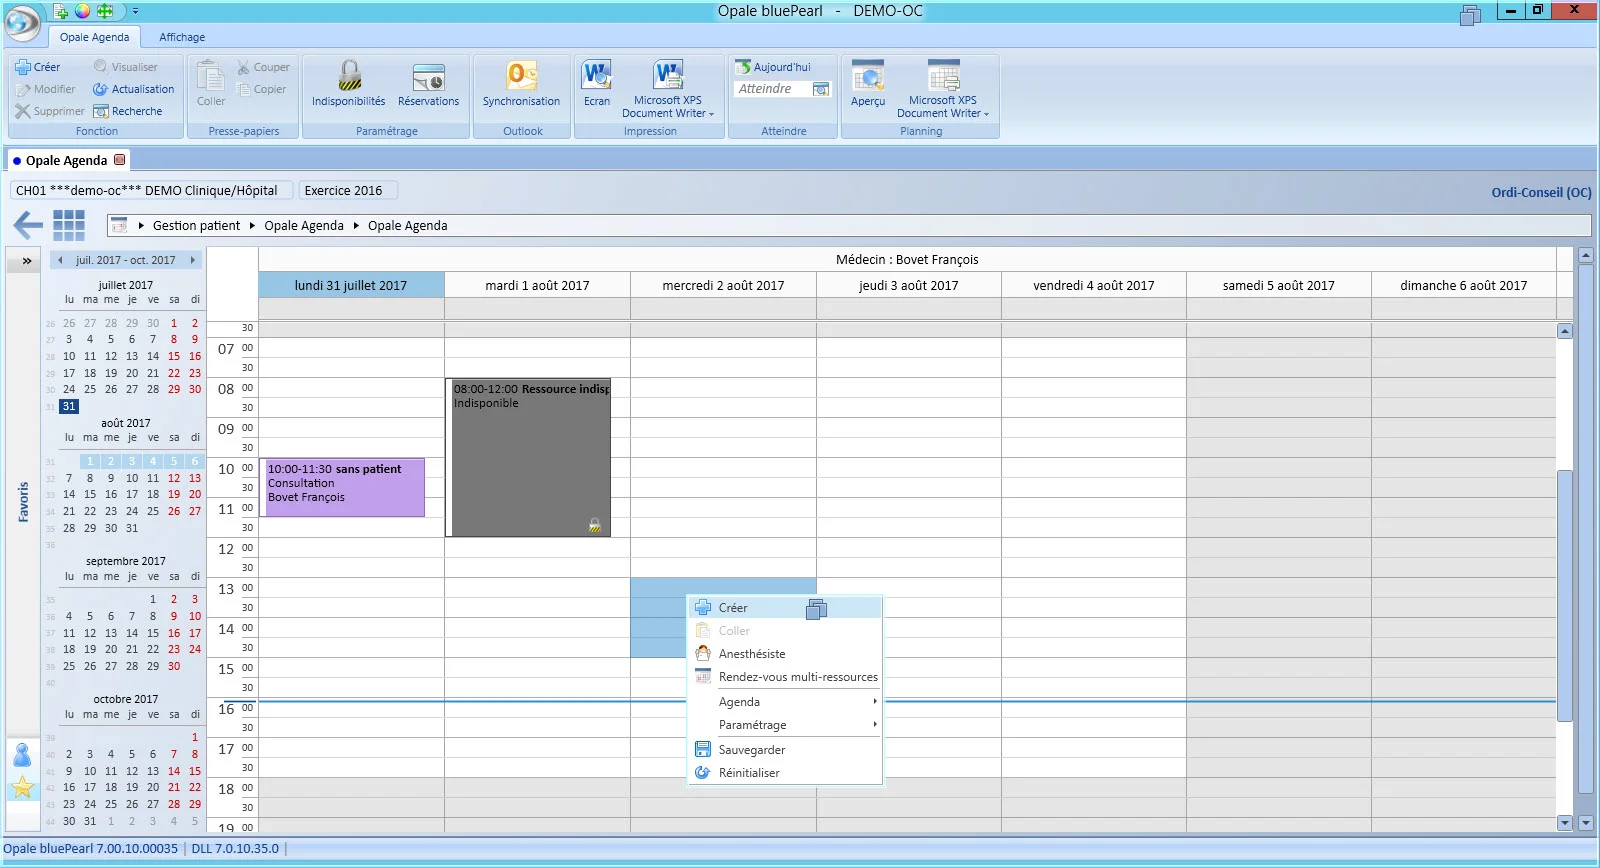Click the Exercice 2016 button
The image size is (1600, 868).
point(347,190)
